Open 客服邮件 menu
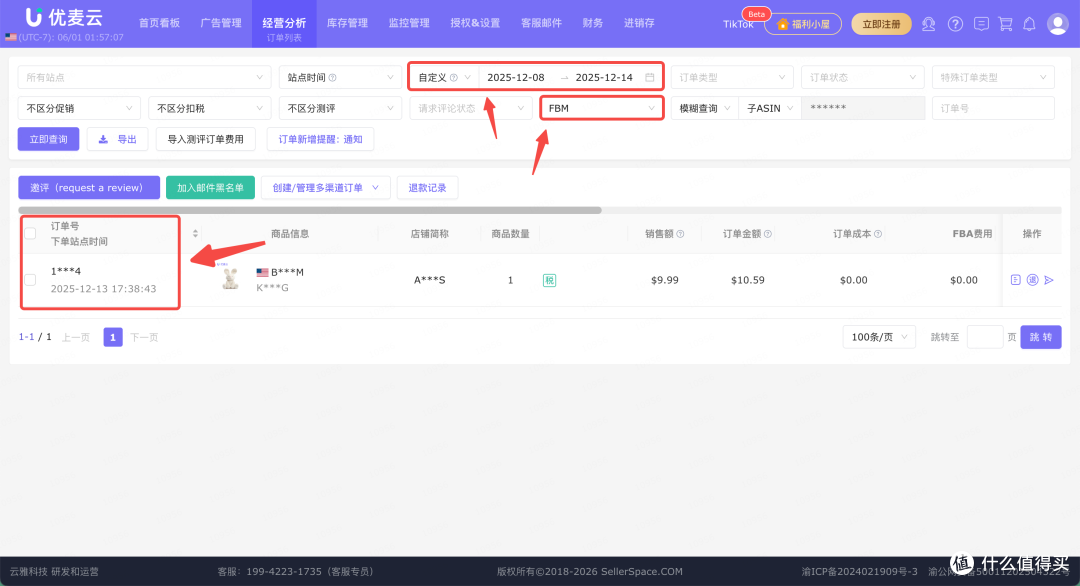 click(541, 23)
